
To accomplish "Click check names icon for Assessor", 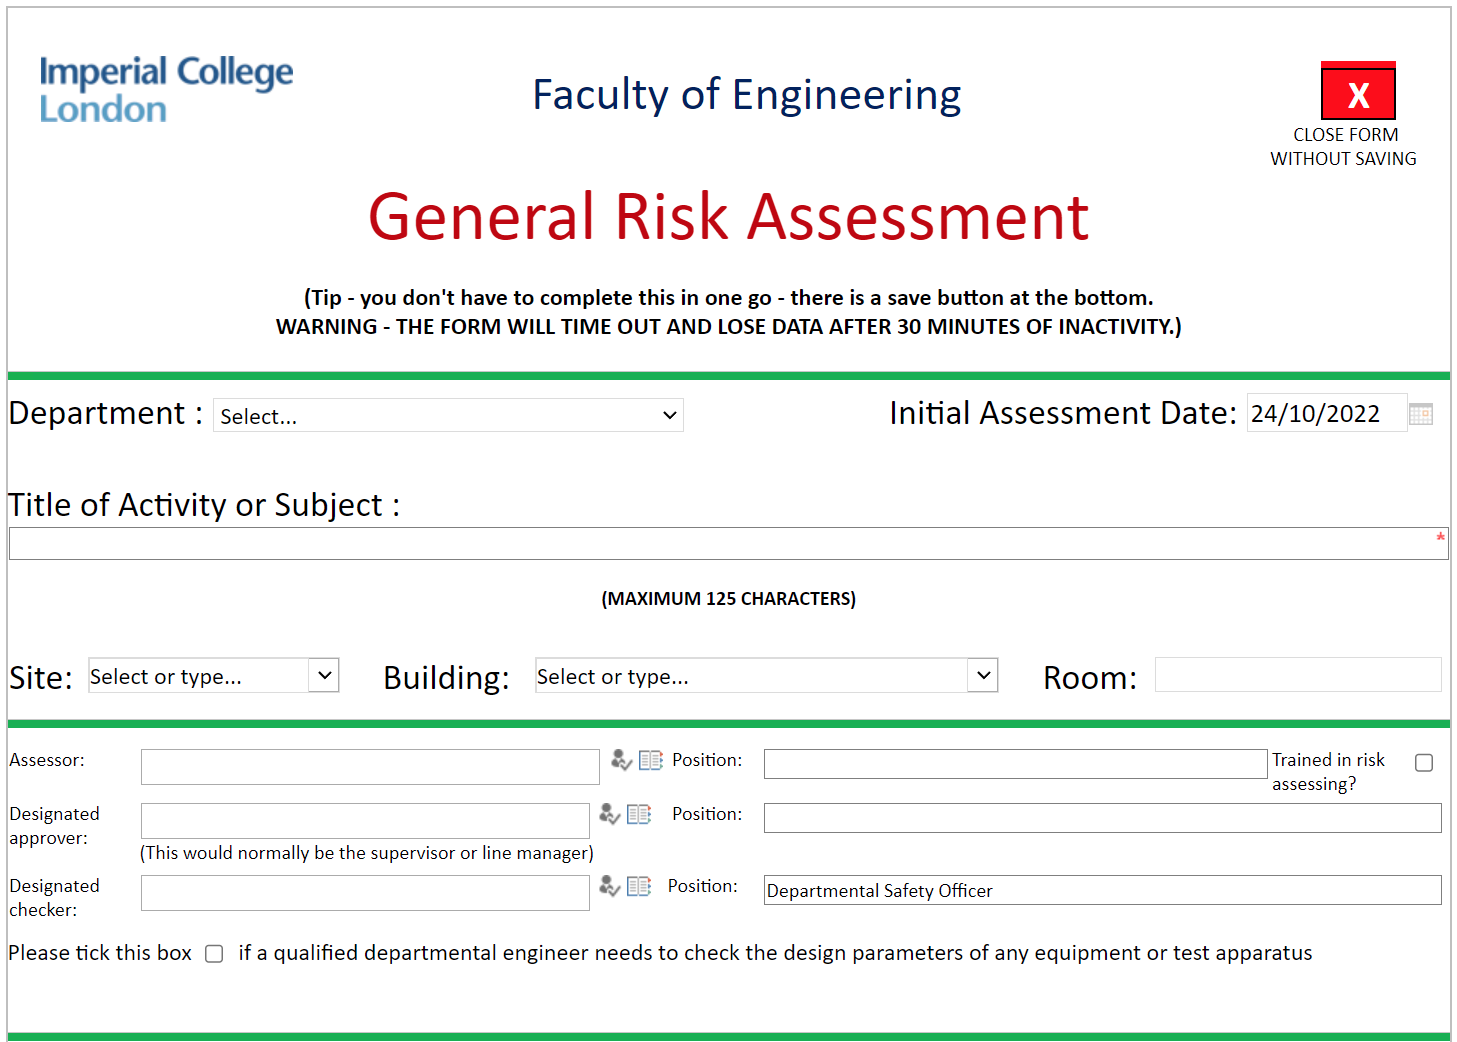I will click(x=621, y=761).
